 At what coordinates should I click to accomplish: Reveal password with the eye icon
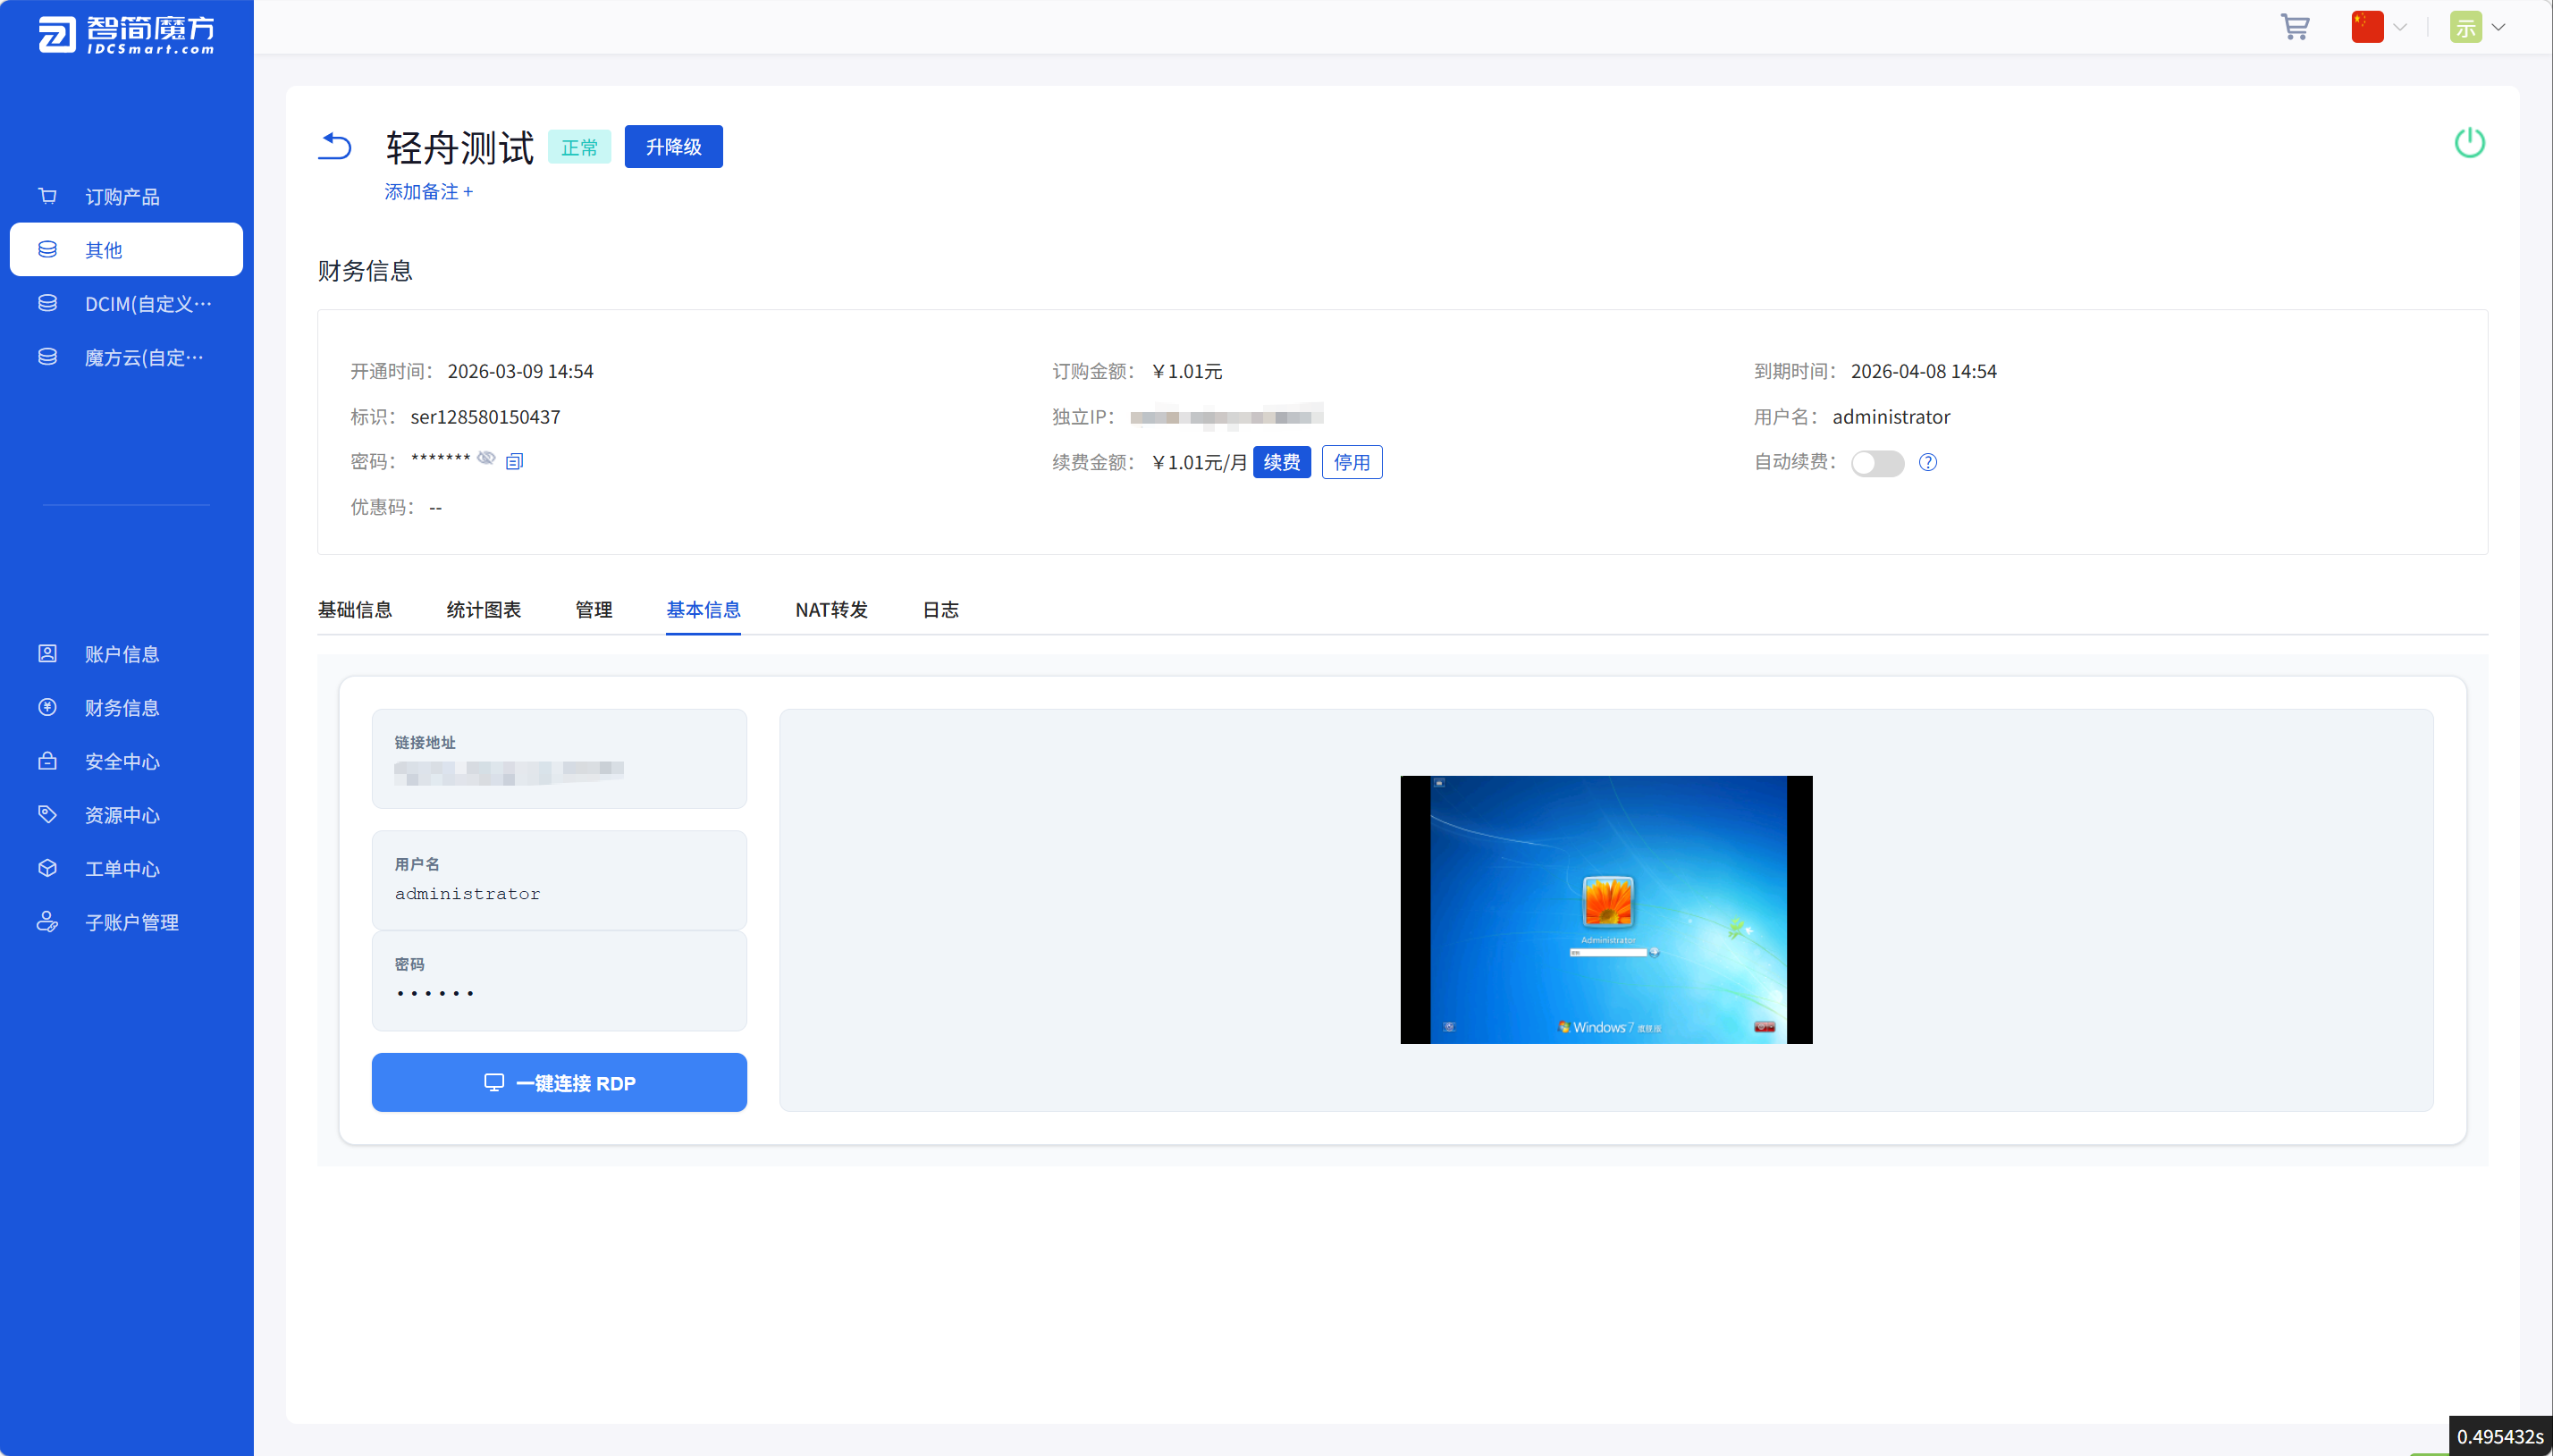click(x=486, y=458)
